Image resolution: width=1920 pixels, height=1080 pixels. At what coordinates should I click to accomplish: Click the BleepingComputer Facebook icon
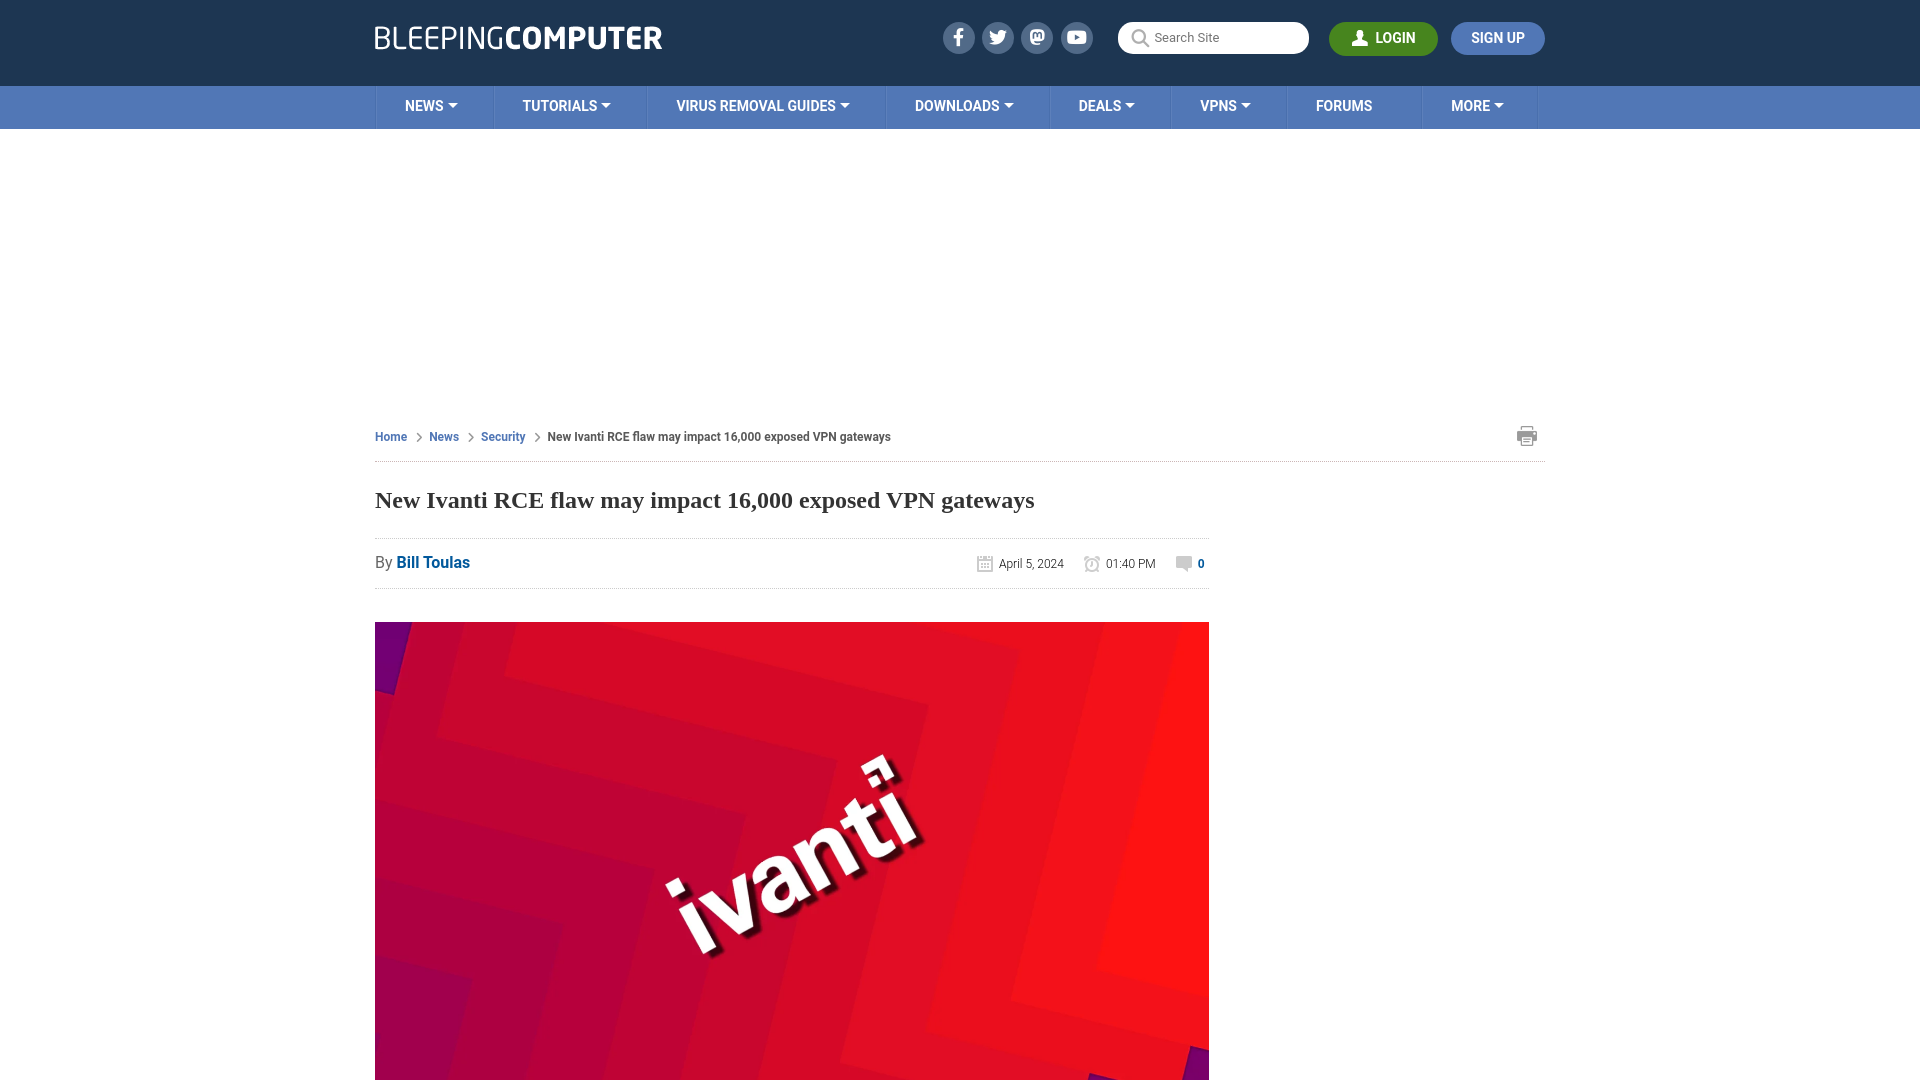point(959,37)
